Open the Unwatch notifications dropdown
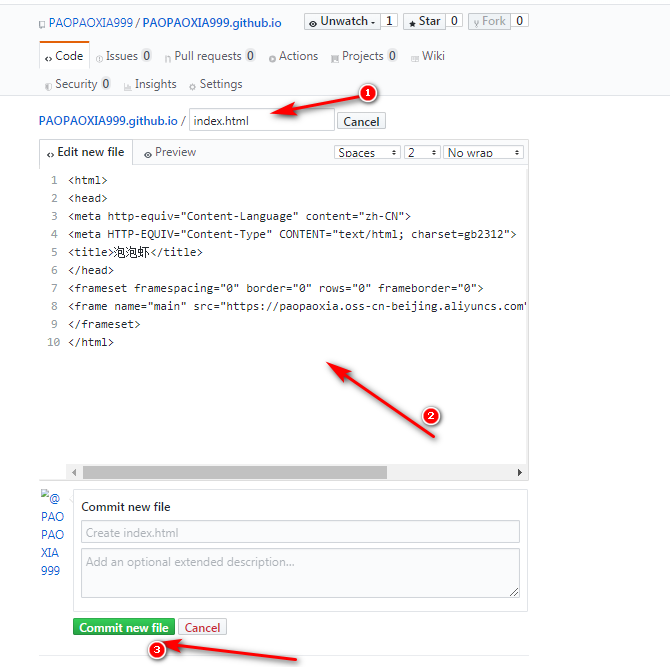This screenshot has width=670, height=667. tap(342, 21)
